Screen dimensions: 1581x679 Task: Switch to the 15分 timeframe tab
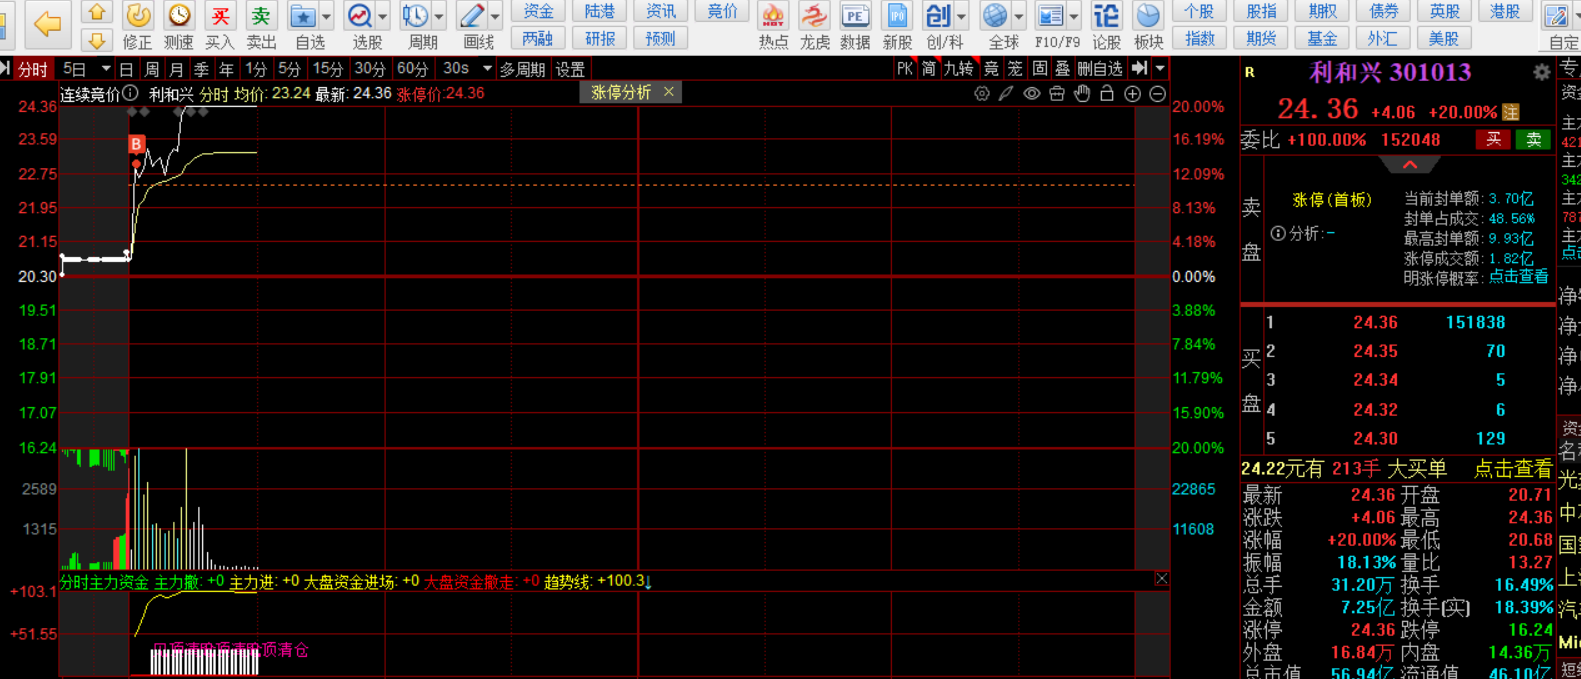(328, 69)
